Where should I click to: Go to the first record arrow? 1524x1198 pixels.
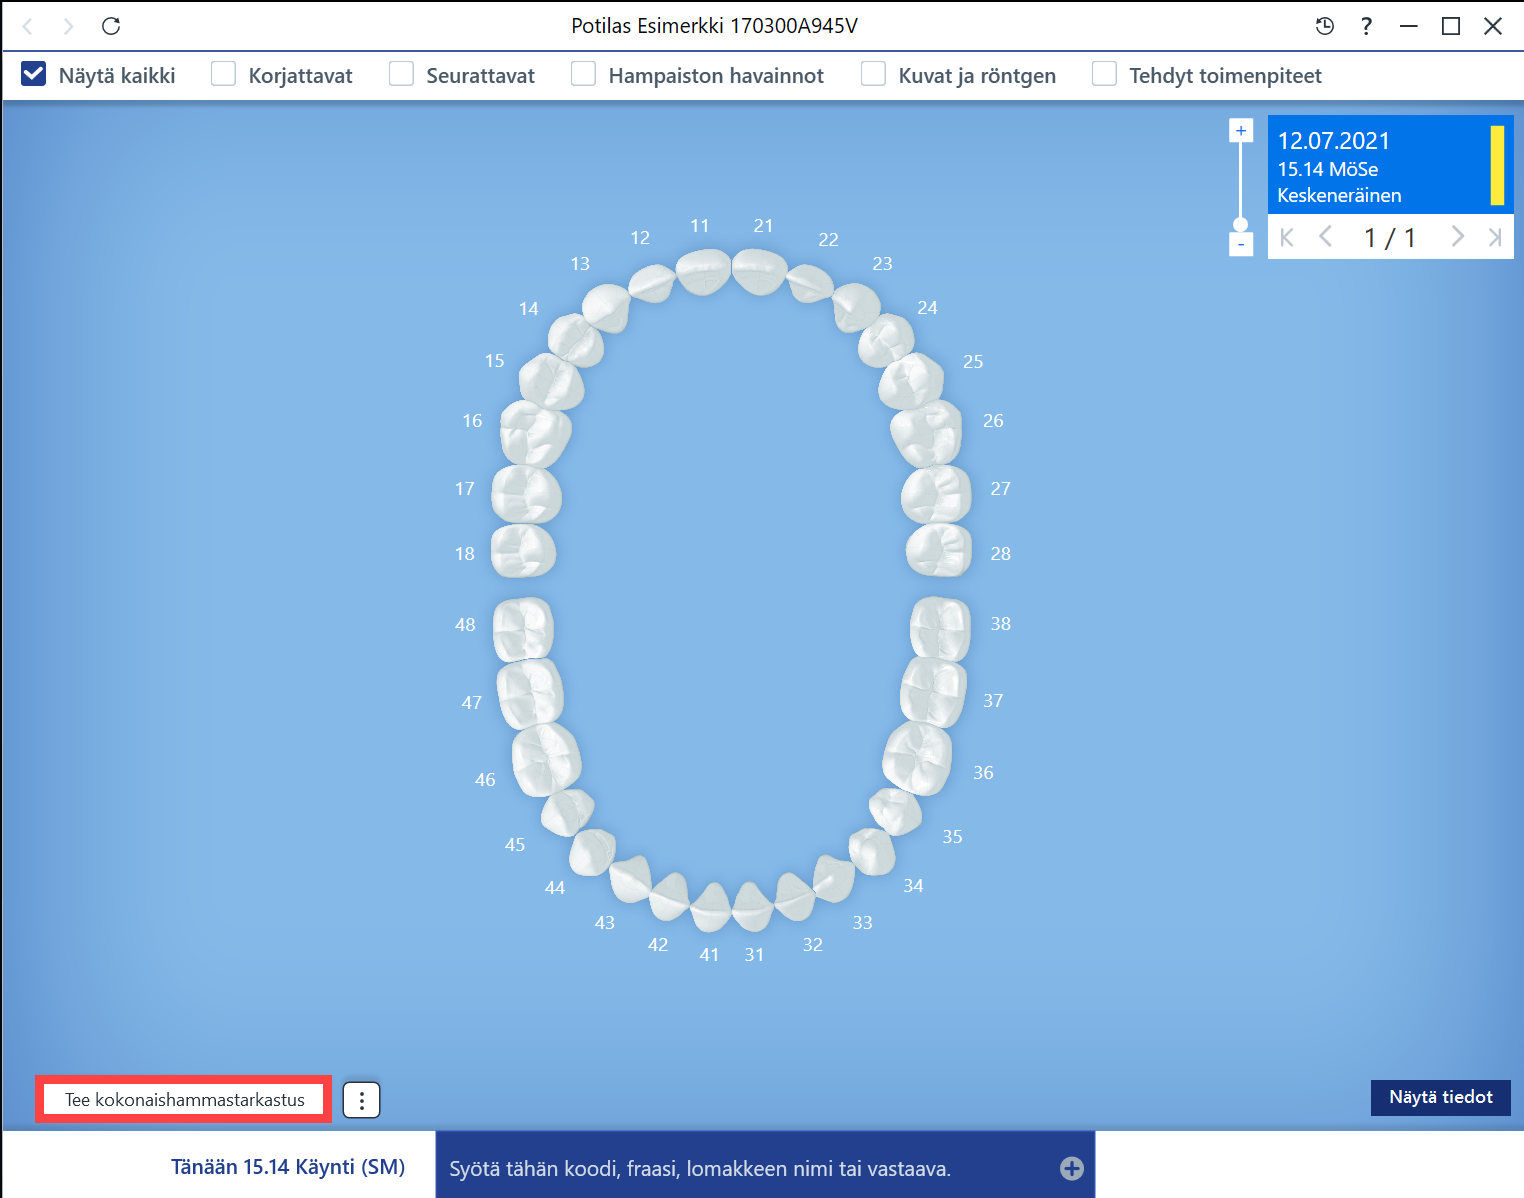tap(1287, 237)
